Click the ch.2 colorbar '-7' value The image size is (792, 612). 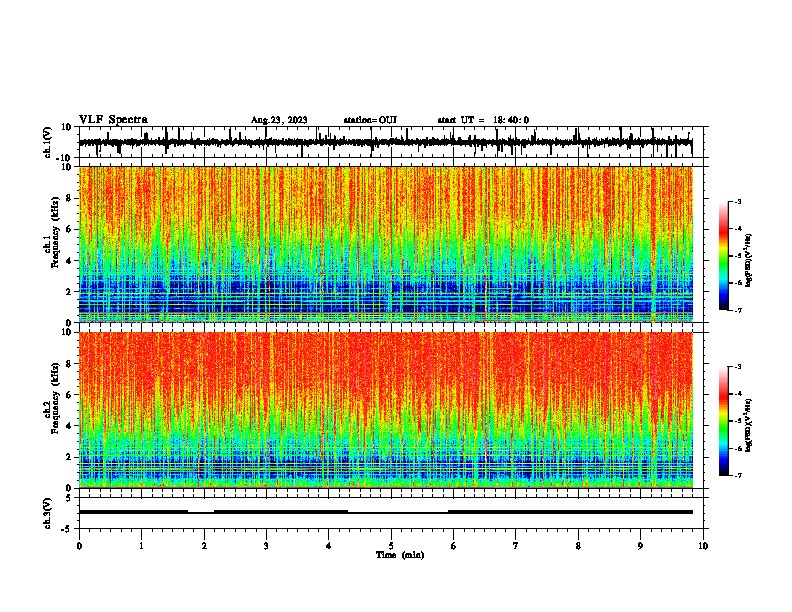[x=737, y=475]
